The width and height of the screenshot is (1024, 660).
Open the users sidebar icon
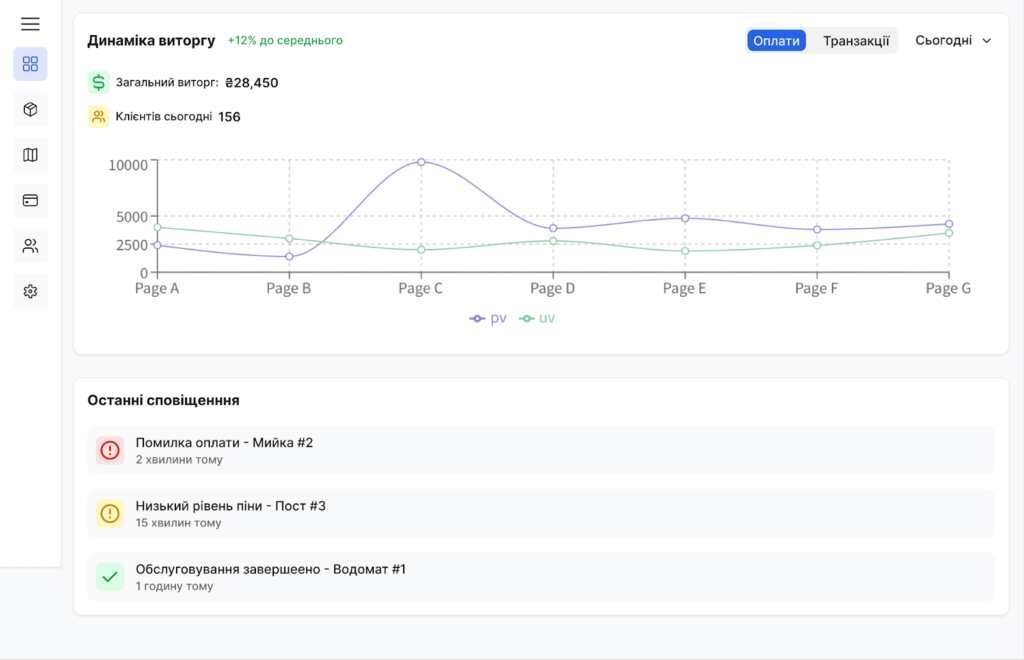pyautogui.click(x=30, y=246)
